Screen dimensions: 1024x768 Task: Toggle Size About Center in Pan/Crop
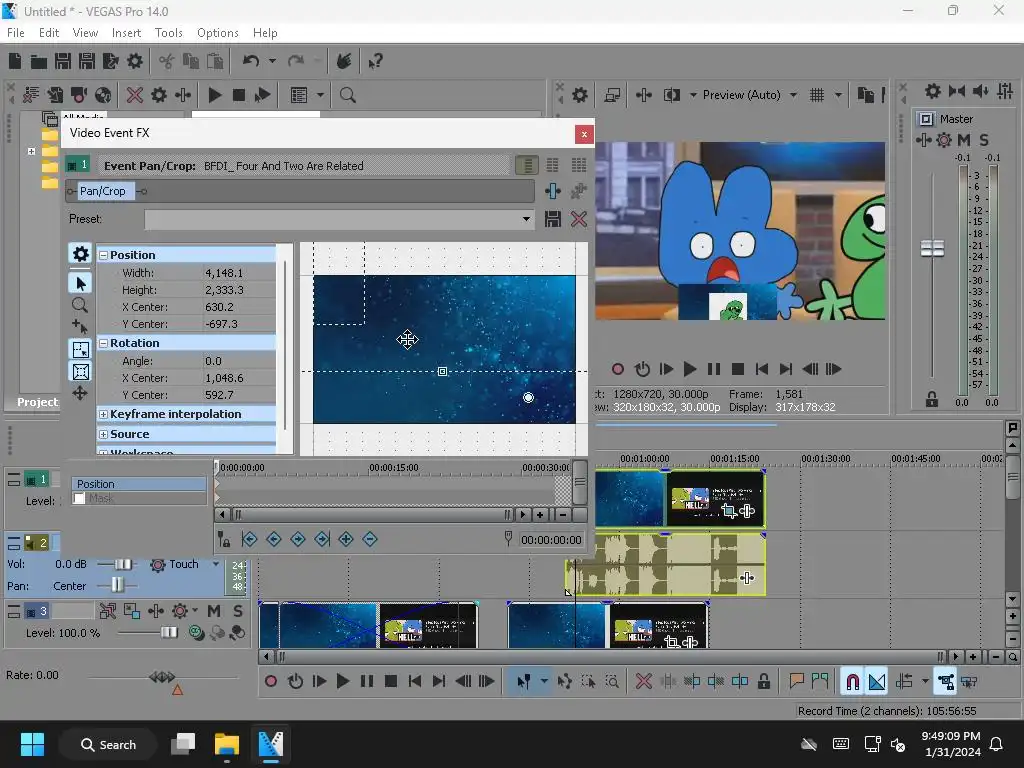point(80,372)
